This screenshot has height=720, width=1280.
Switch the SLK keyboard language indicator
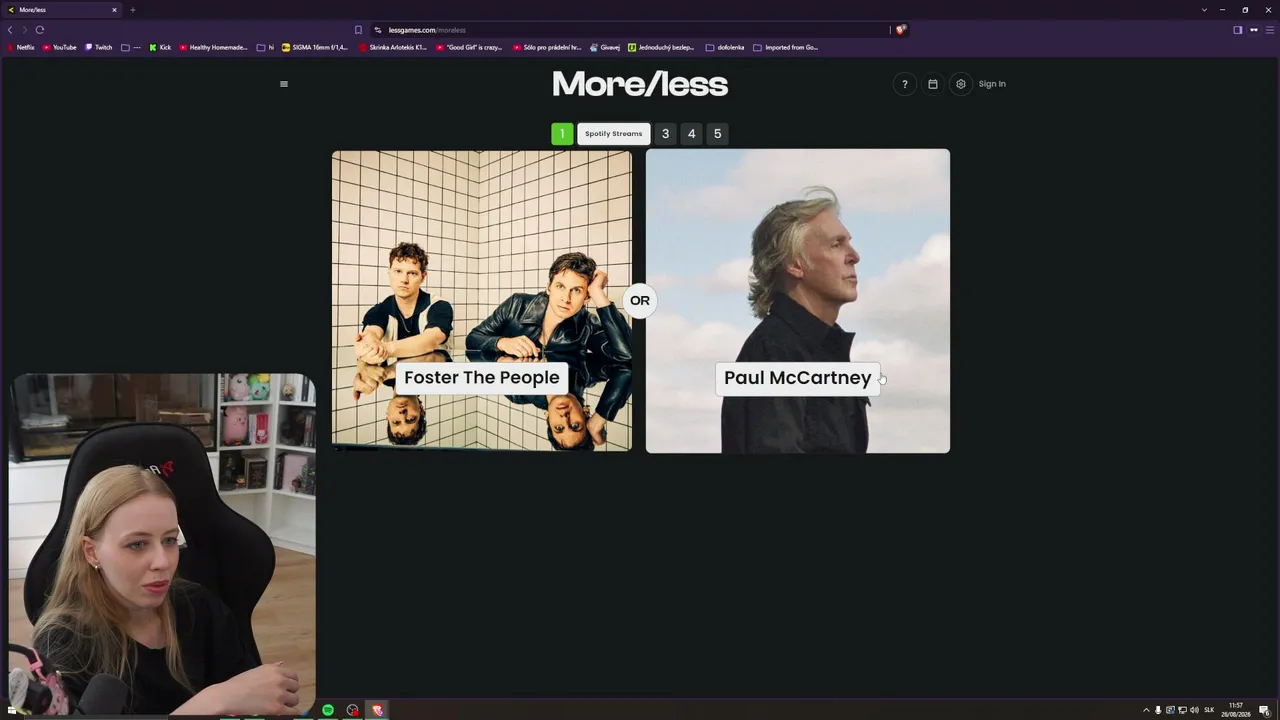[1209, 710]
